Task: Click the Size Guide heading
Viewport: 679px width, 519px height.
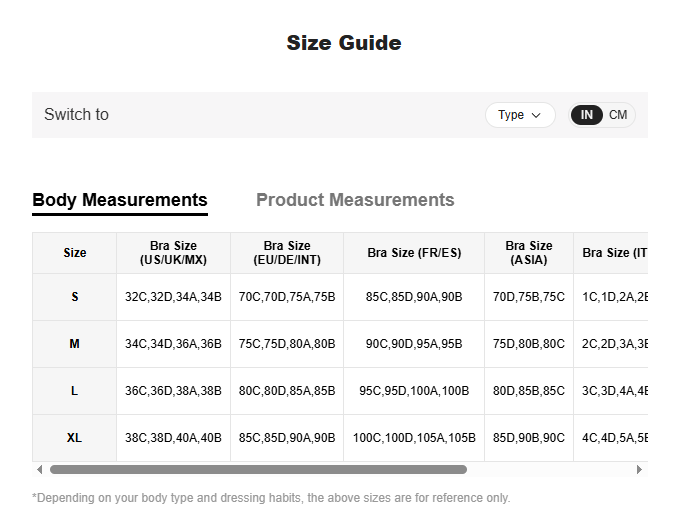Action: (344, 43)
